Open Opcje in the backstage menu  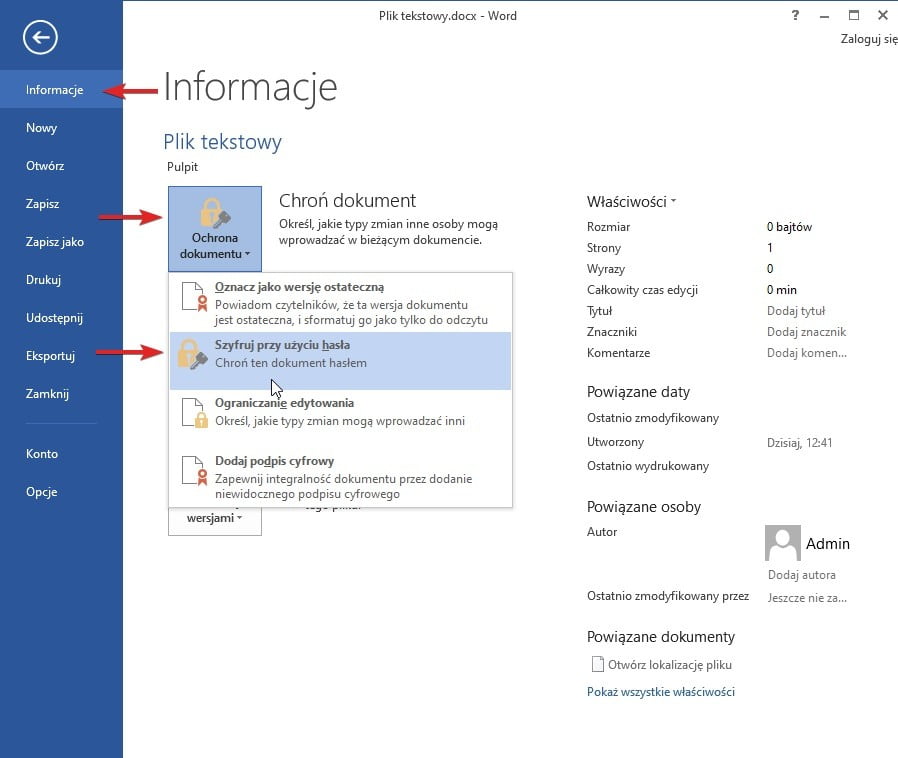coord(42,492)
